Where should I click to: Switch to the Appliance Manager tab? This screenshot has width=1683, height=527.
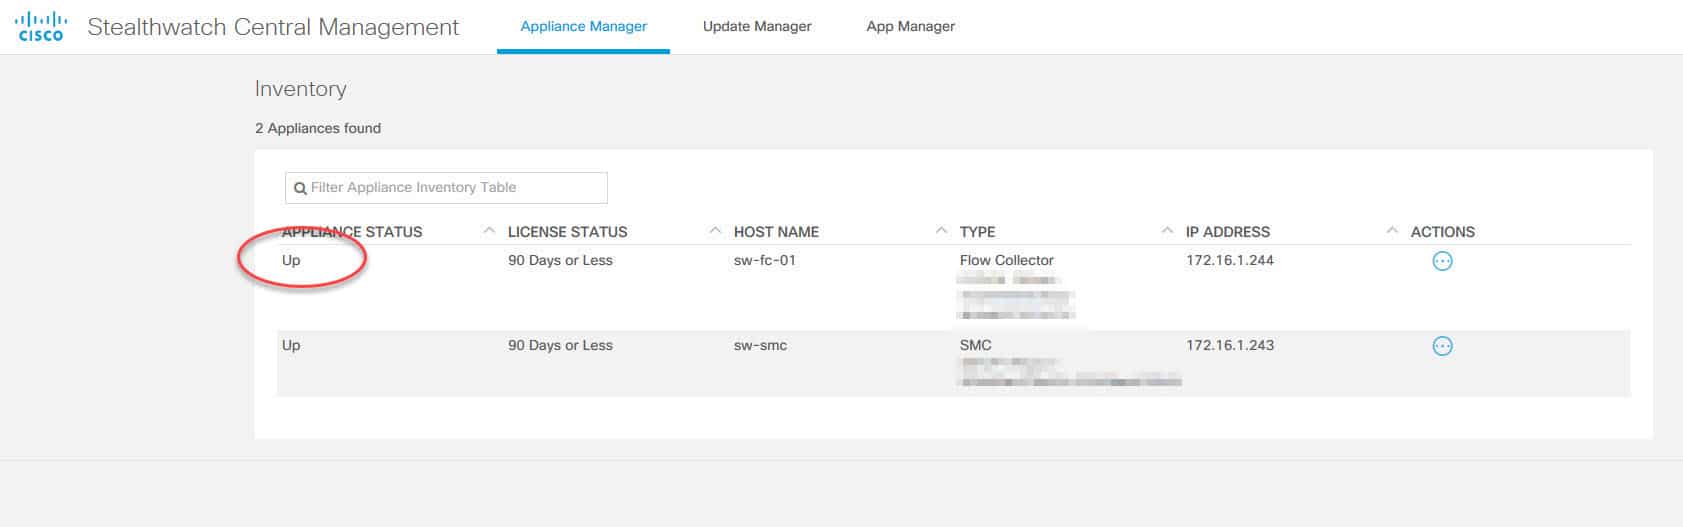coord(584,26)
